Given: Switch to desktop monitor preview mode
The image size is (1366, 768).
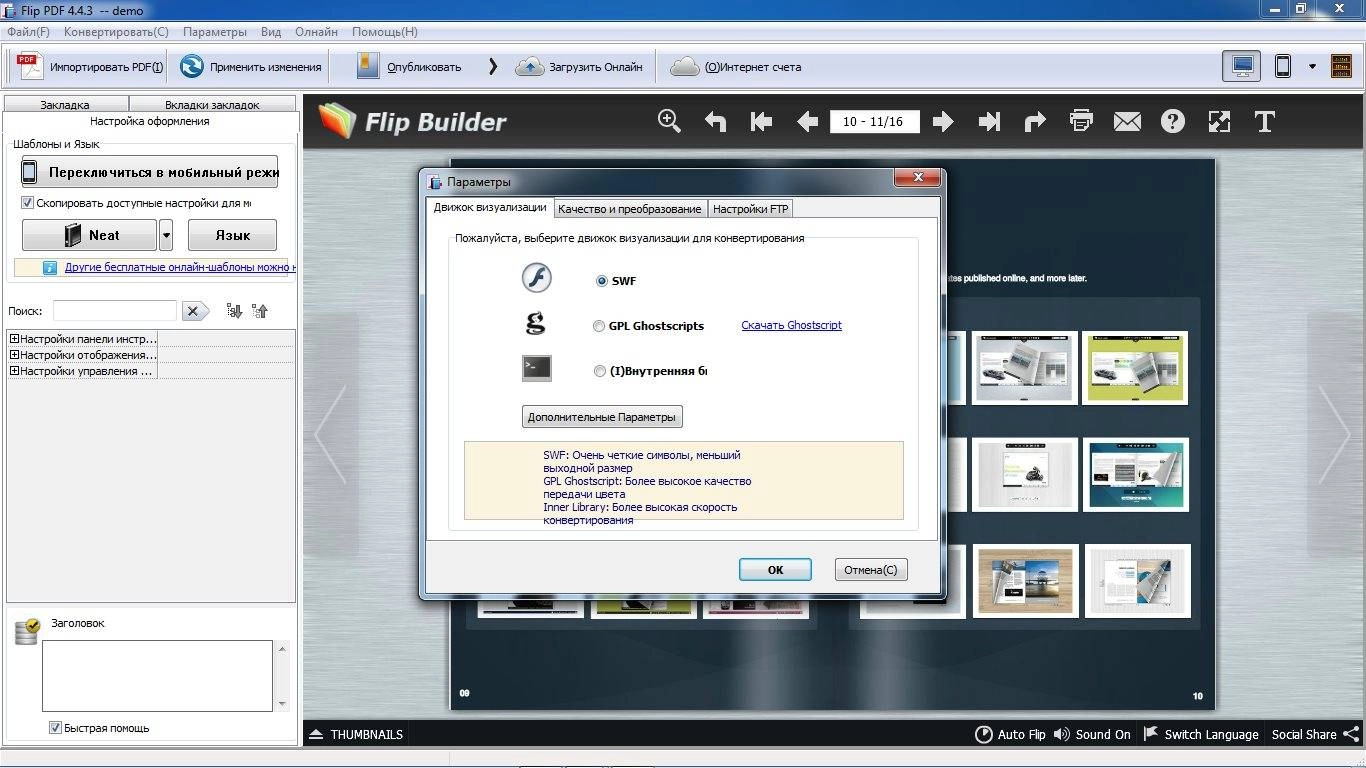Looking at the screenshot, I should pos(1242,67).
